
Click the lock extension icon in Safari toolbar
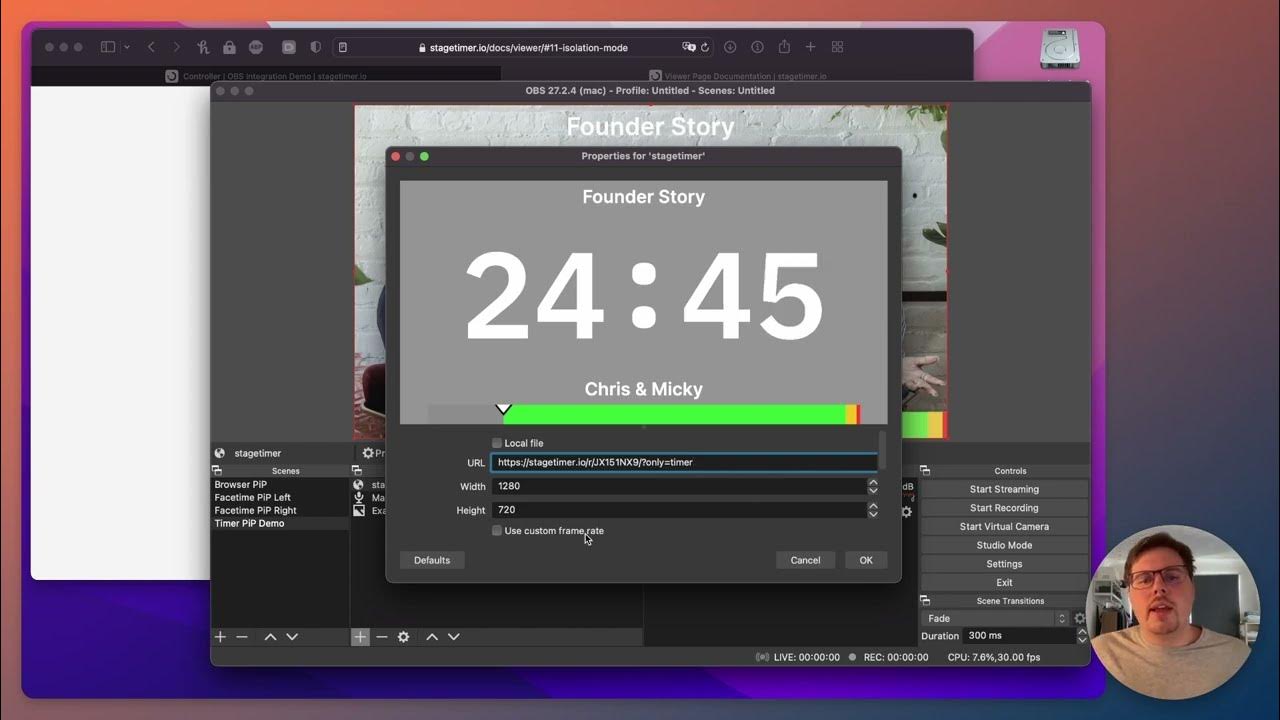coord(230,47)
